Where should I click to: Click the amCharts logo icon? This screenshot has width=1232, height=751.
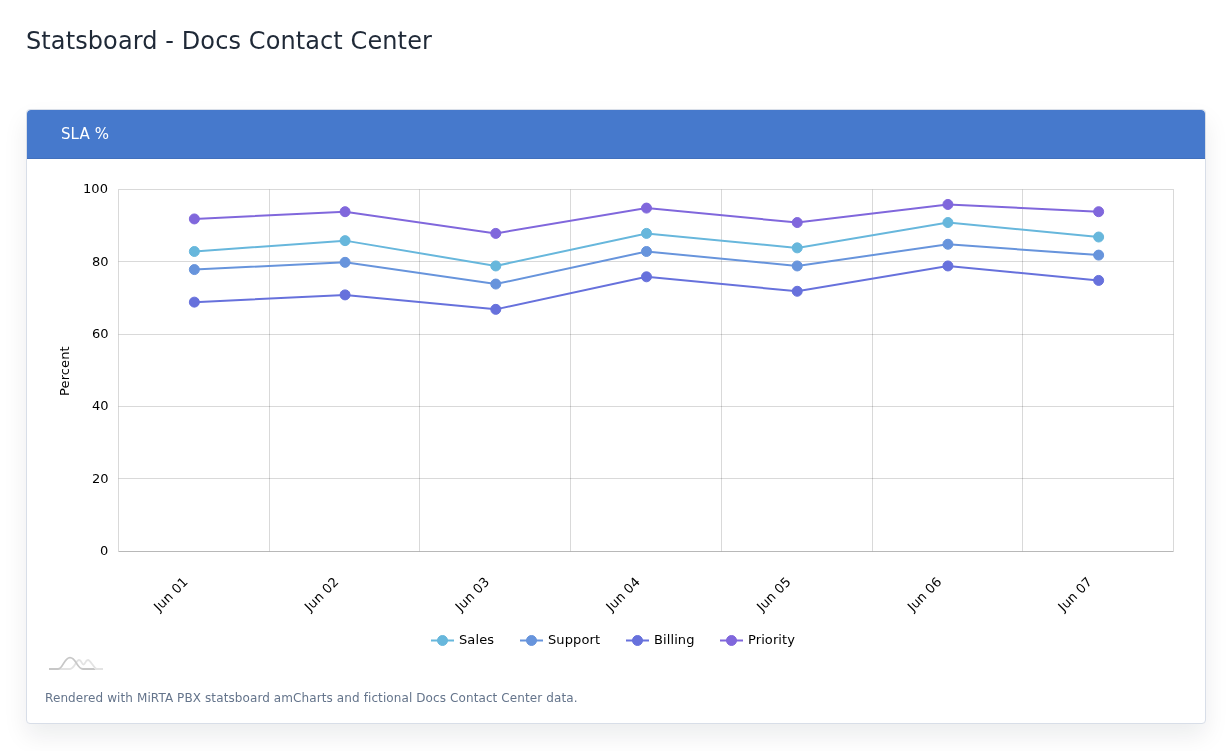pyautogui.click(x=76, y=664)
